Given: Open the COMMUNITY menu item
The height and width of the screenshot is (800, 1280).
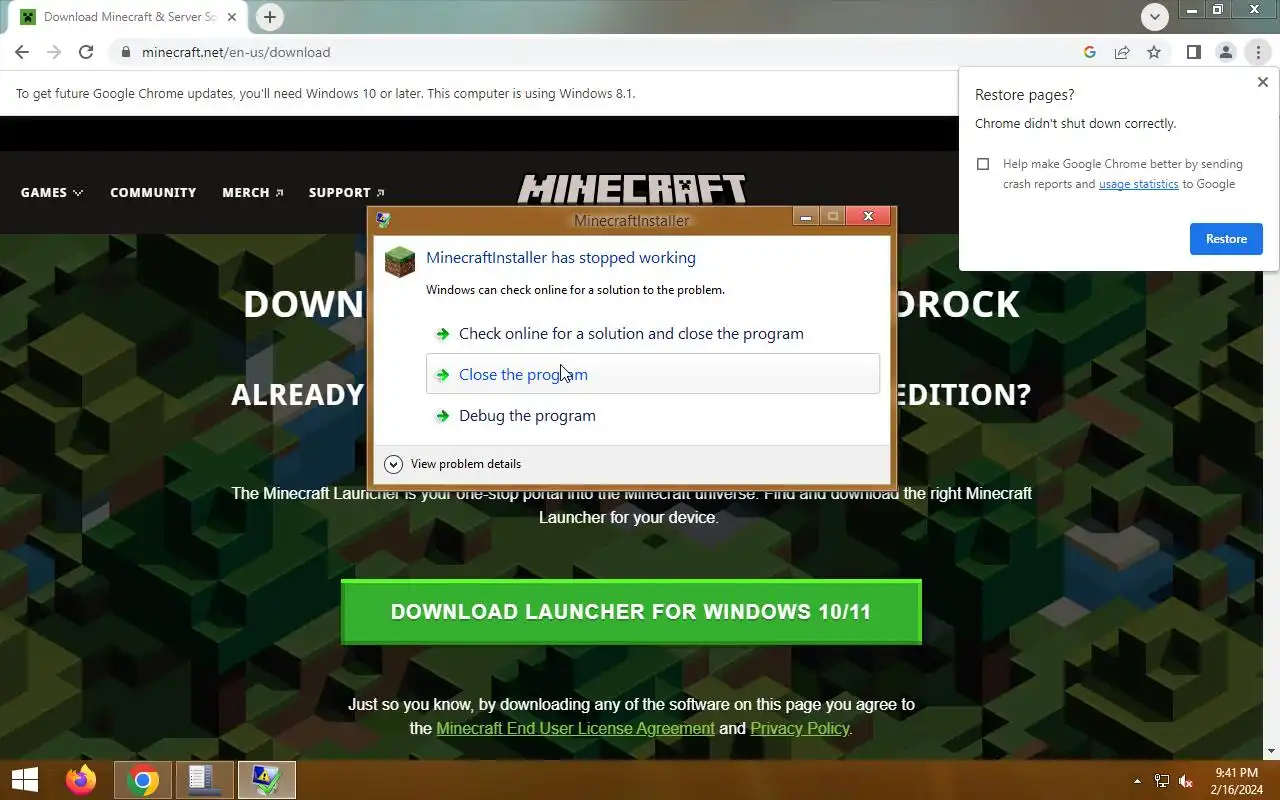Looking at the screenshot, I should pyautogui.click(x=153, y=192).
